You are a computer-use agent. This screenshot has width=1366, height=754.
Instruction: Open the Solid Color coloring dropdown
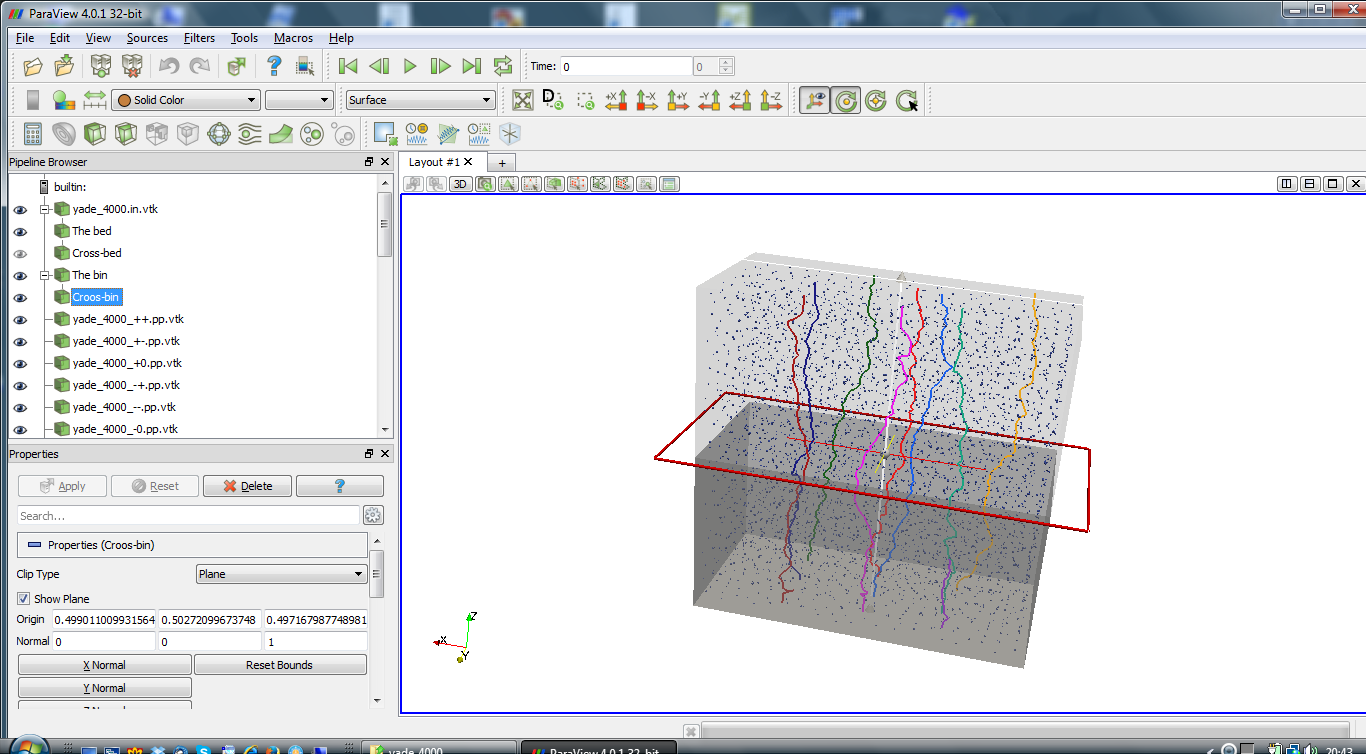pos(186,100)
